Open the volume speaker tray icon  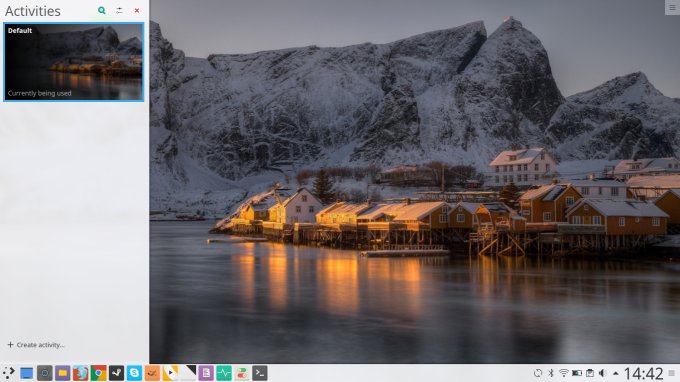(x=602, y=373)
